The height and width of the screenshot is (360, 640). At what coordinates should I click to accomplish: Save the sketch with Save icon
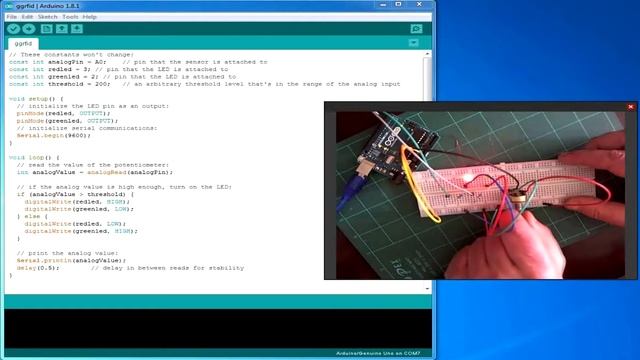tap(77, 29)
